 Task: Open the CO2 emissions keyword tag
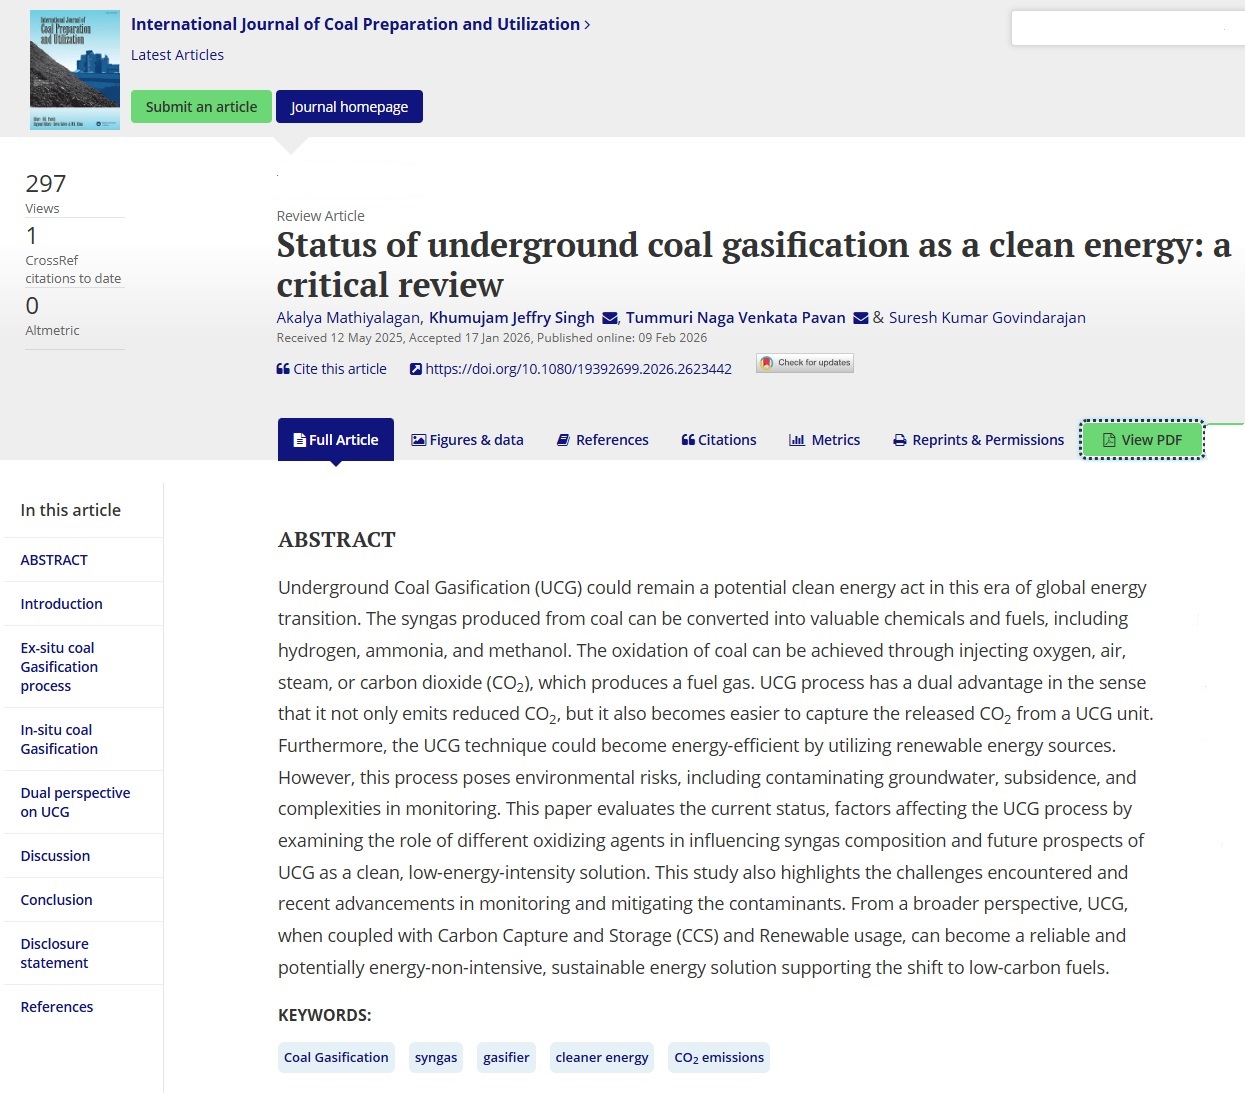719,1058
